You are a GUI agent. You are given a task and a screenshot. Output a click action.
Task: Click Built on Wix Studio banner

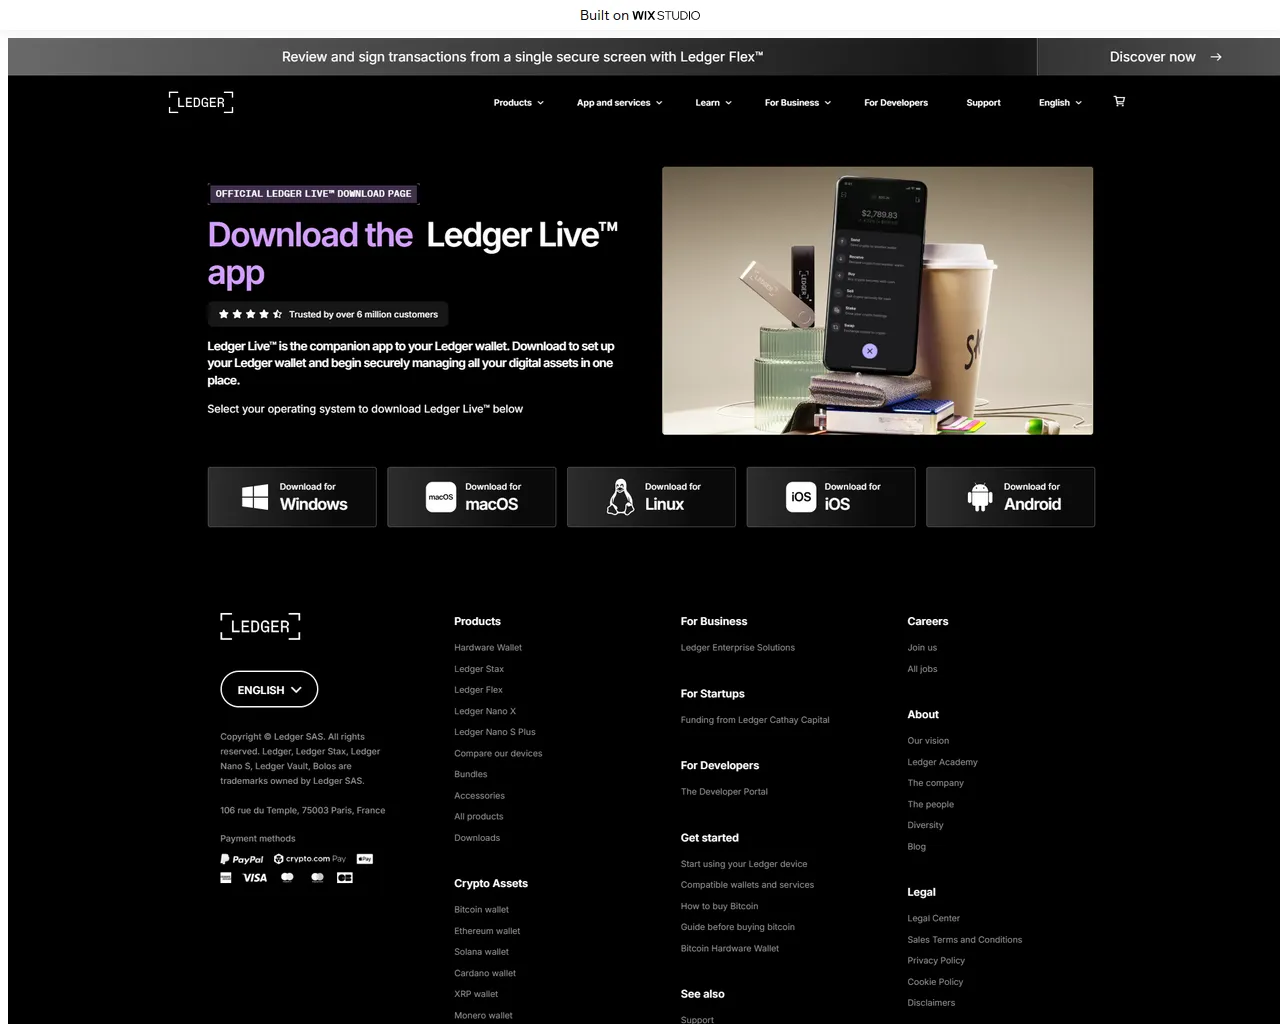click(x=640, y=15)
